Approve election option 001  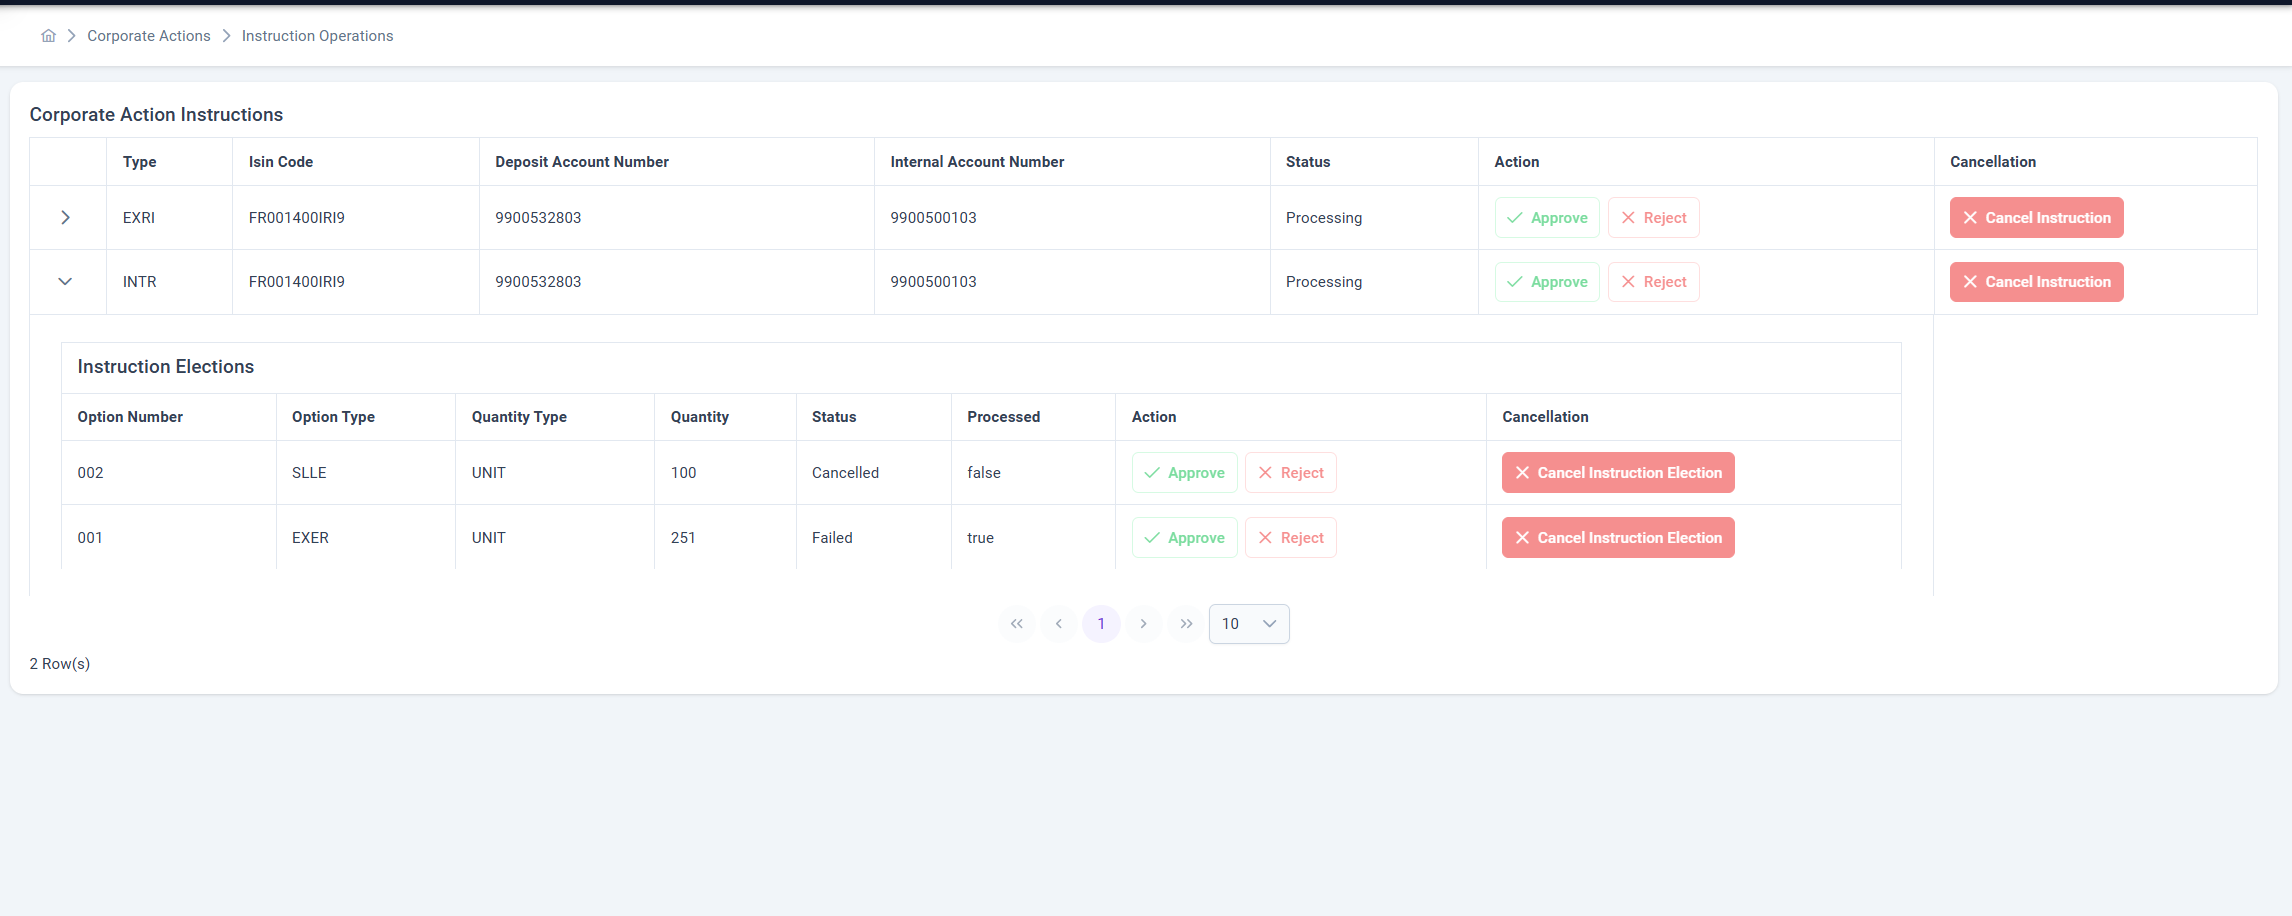point(1184,537)
